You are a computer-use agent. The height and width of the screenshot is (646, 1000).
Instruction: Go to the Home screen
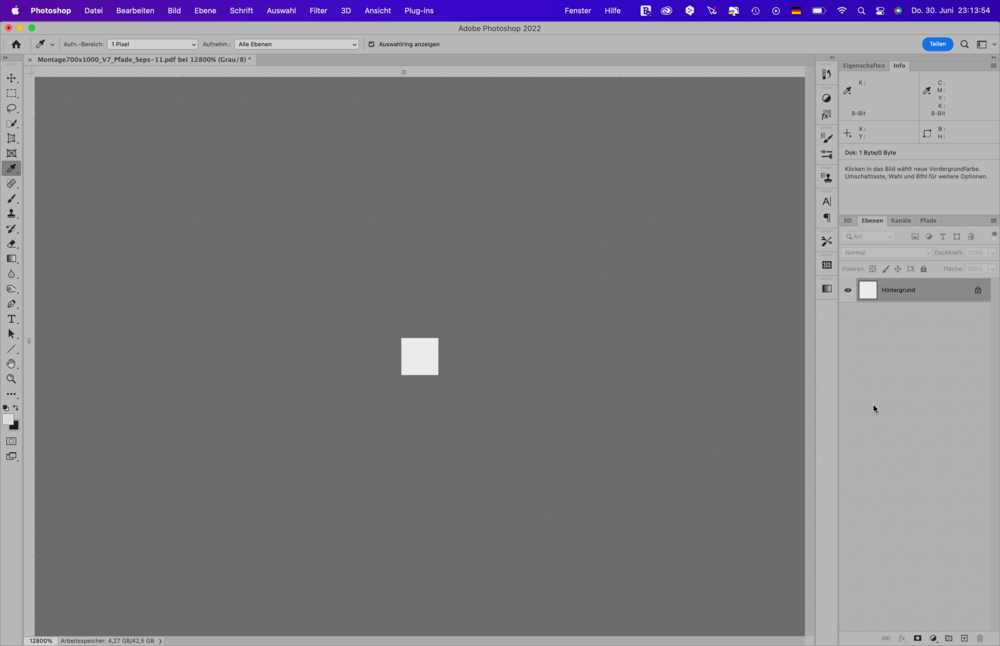pos(16,44)
